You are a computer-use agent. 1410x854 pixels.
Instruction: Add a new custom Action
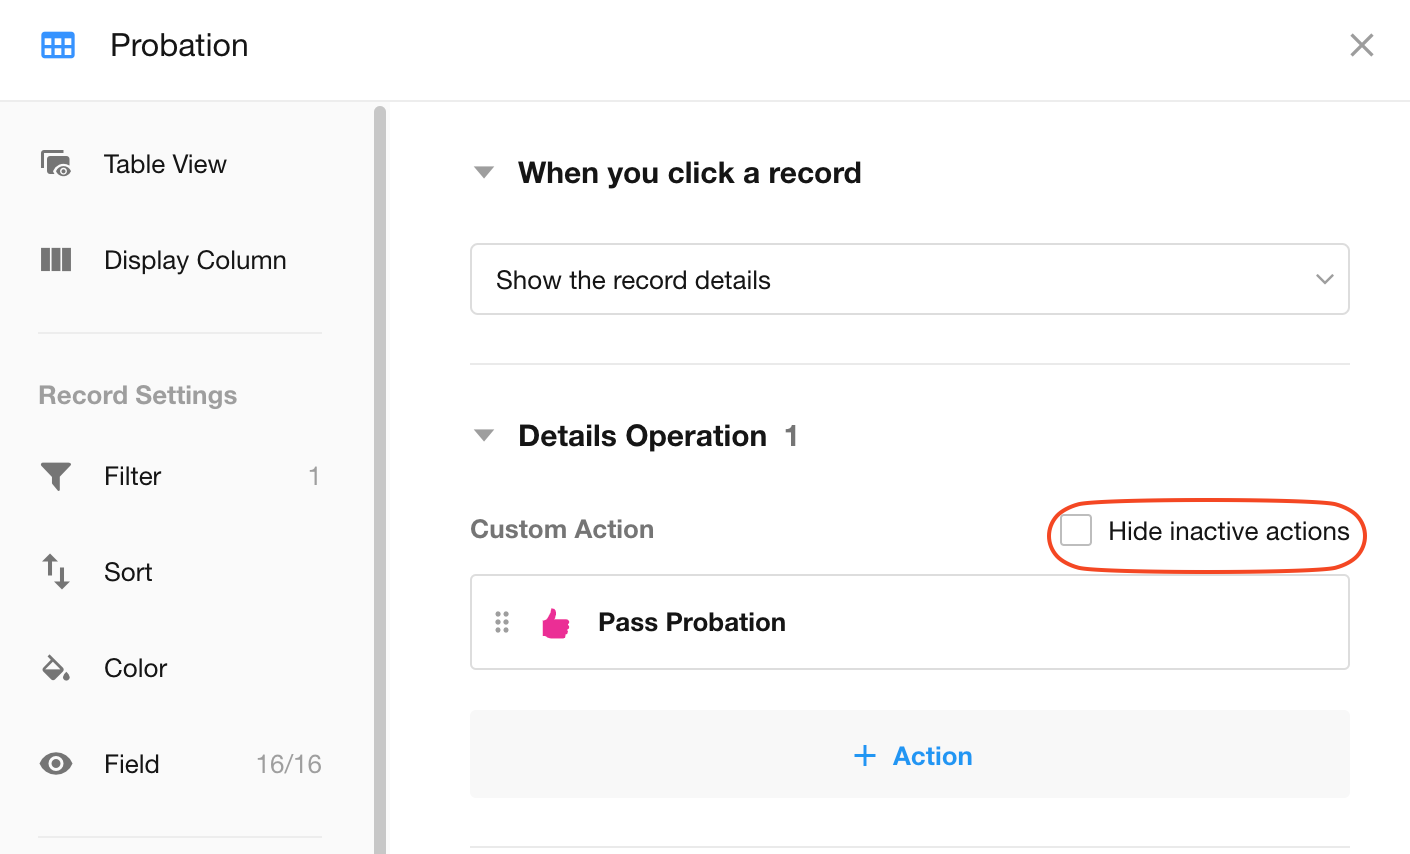click(911, 756)
